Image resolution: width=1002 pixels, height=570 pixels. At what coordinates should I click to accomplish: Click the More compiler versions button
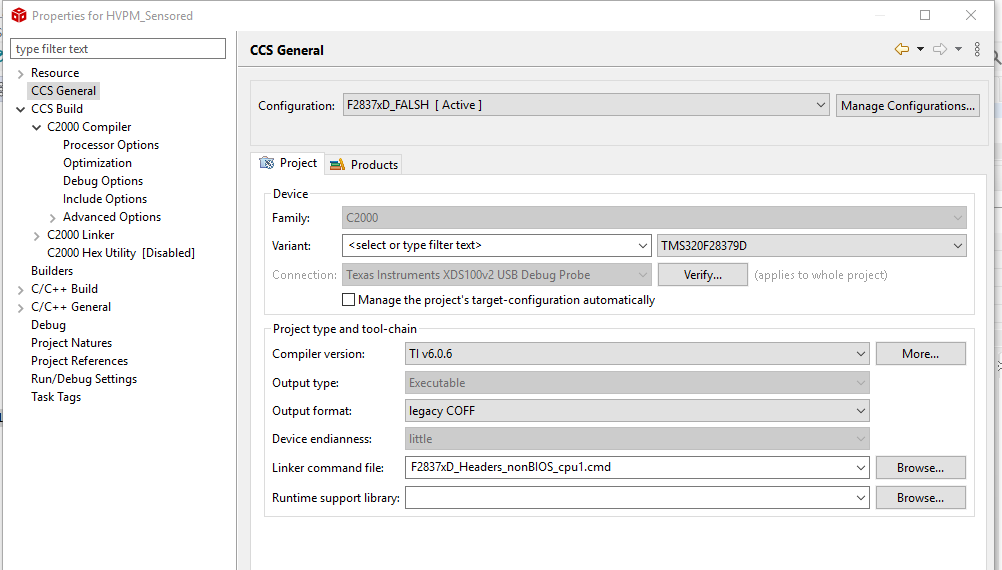(920, 353)
